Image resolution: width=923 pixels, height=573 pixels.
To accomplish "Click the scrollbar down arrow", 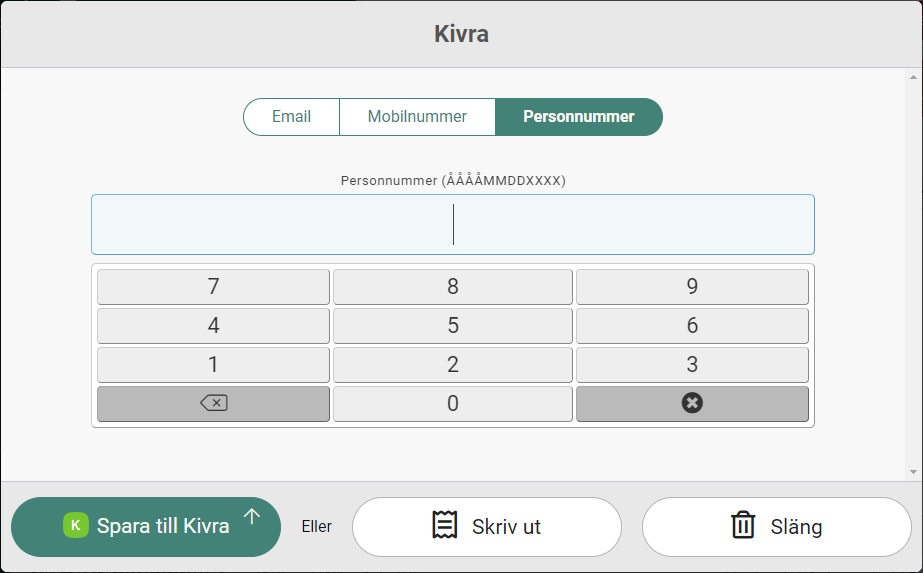I will click(x=913, y=471).
